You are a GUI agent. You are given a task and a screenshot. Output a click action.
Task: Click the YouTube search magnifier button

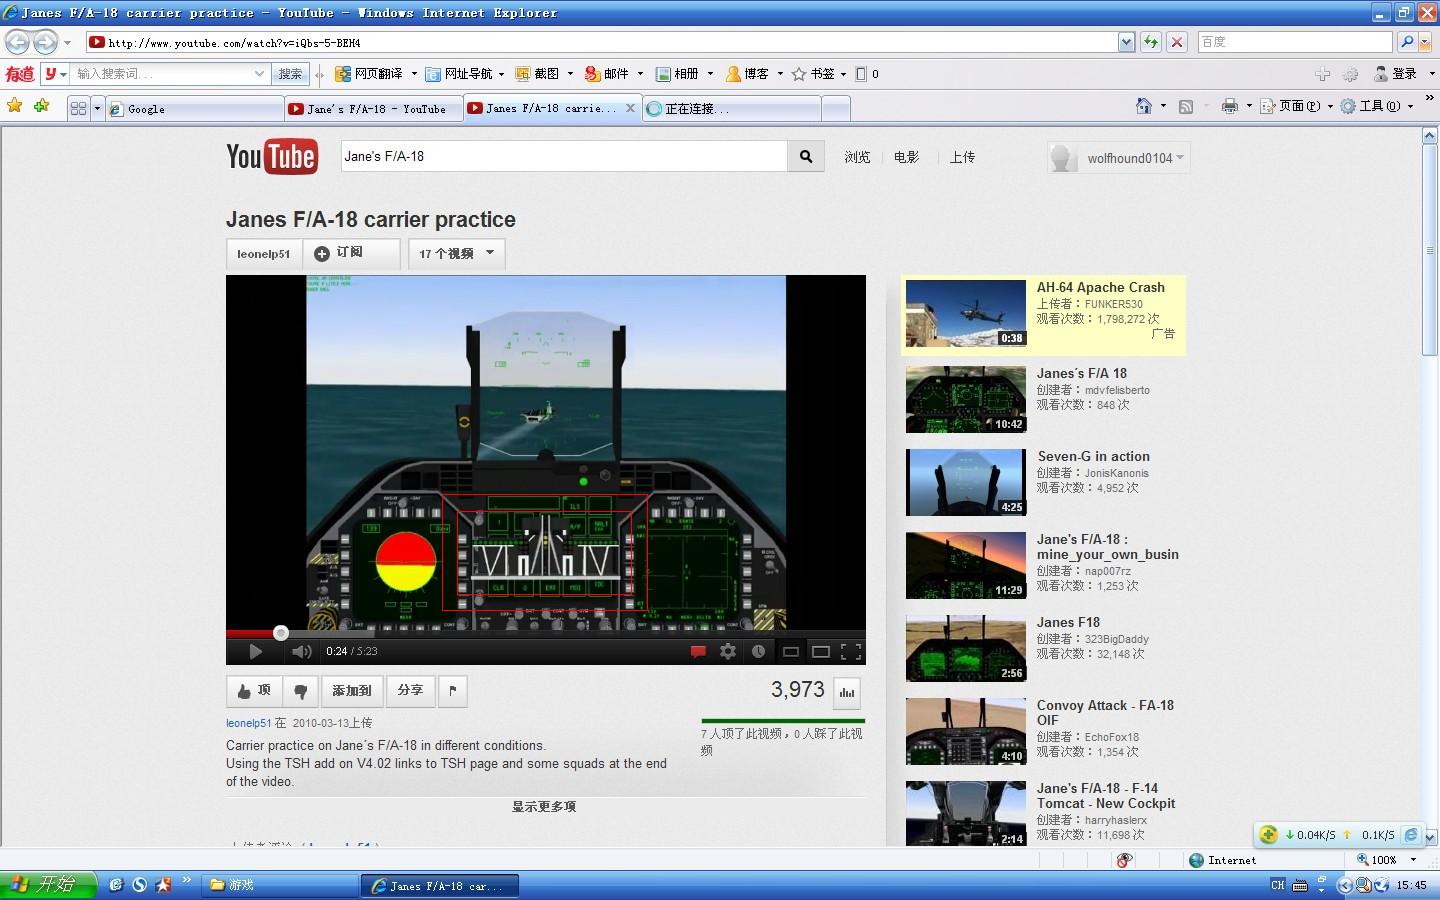[x=806, y=157]
